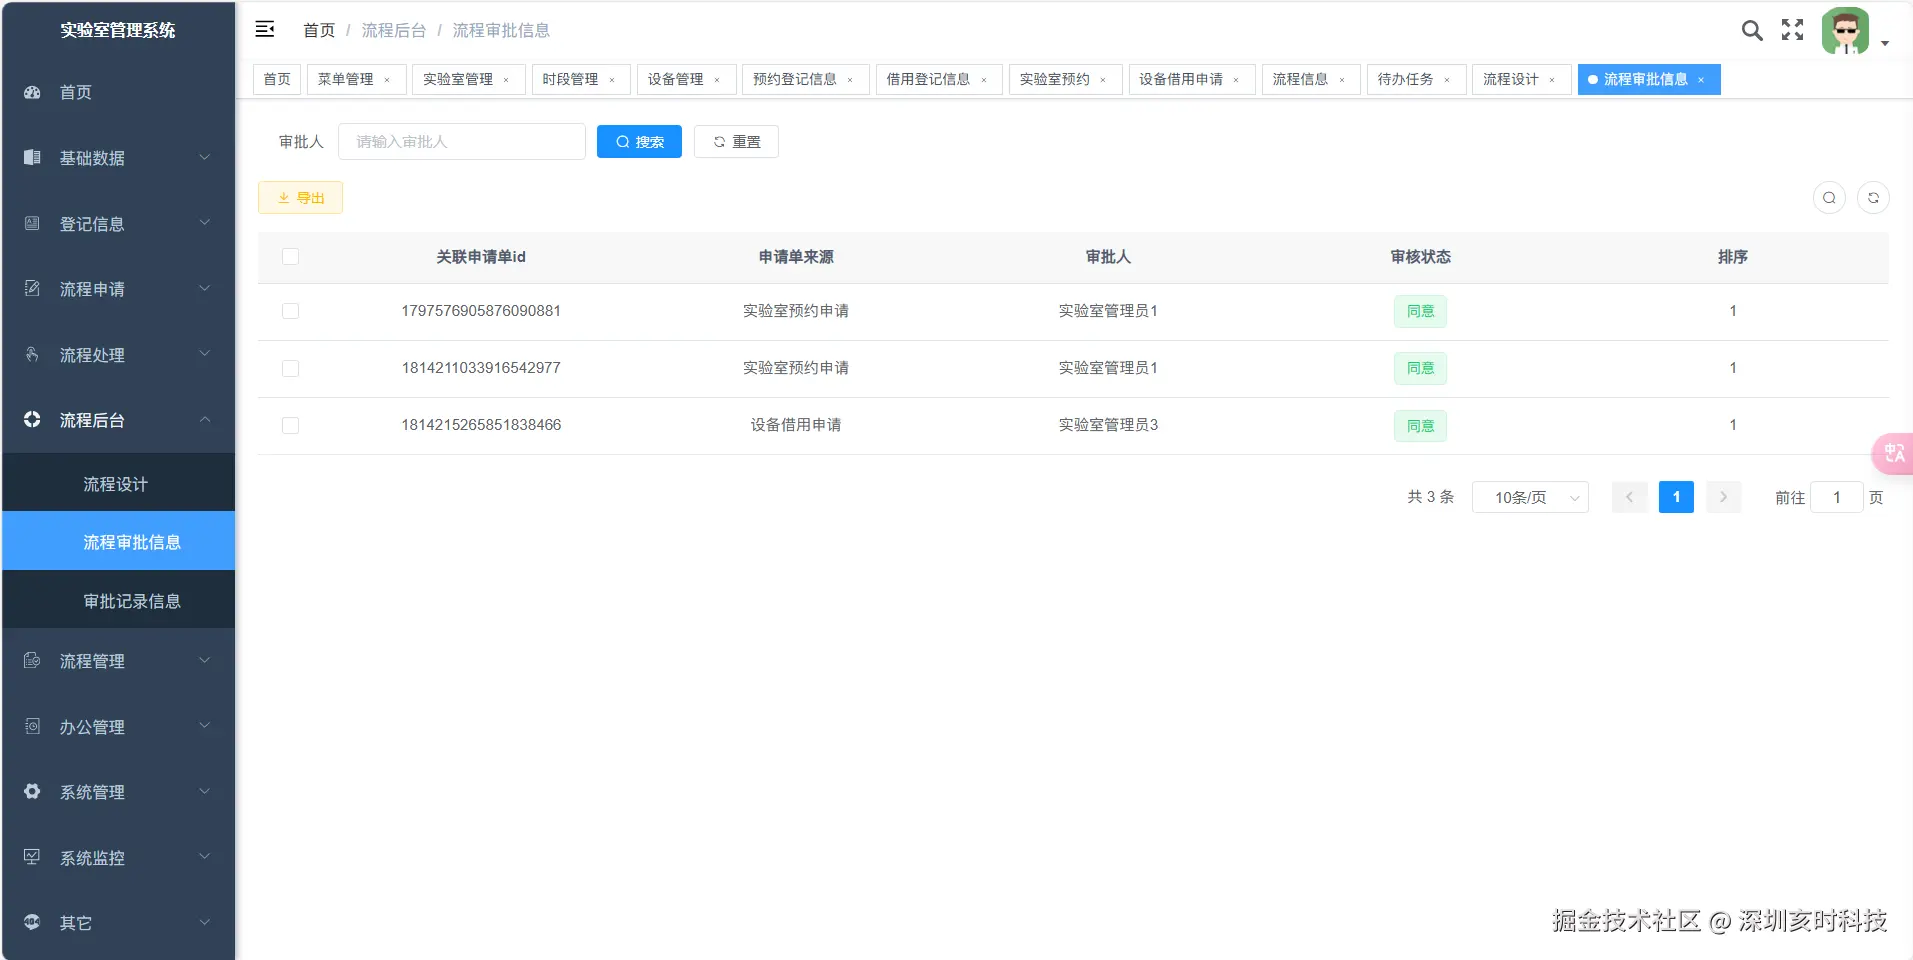Open the floating translate widget

1893,454
